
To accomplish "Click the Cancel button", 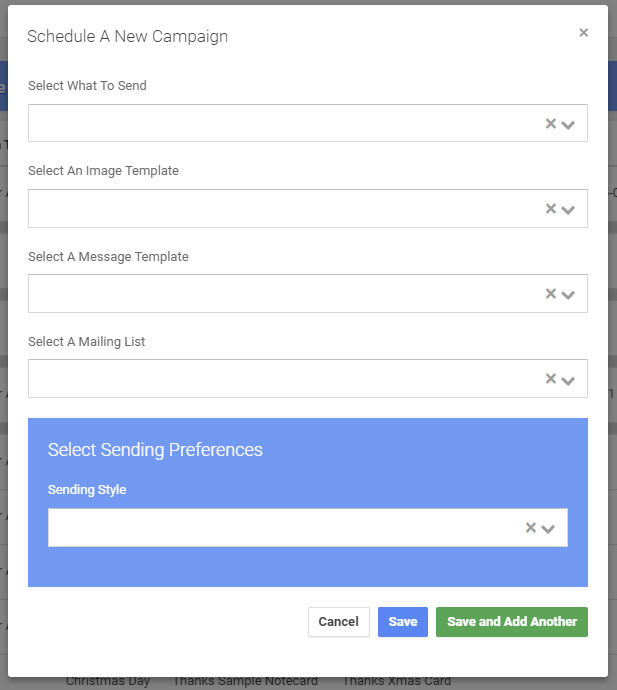I will click(338, 622).
